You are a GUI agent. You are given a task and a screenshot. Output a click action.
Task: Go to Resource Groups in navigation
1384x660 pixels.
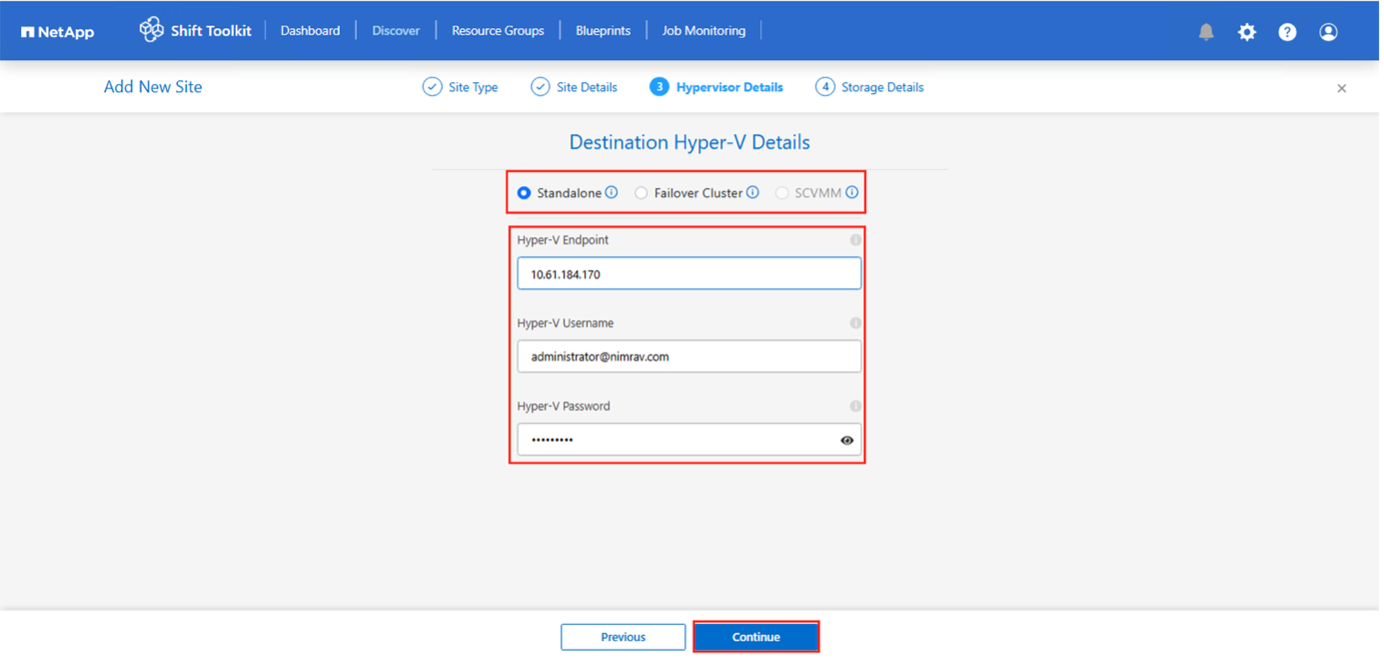pyautogui.click(x=497, y=31)
